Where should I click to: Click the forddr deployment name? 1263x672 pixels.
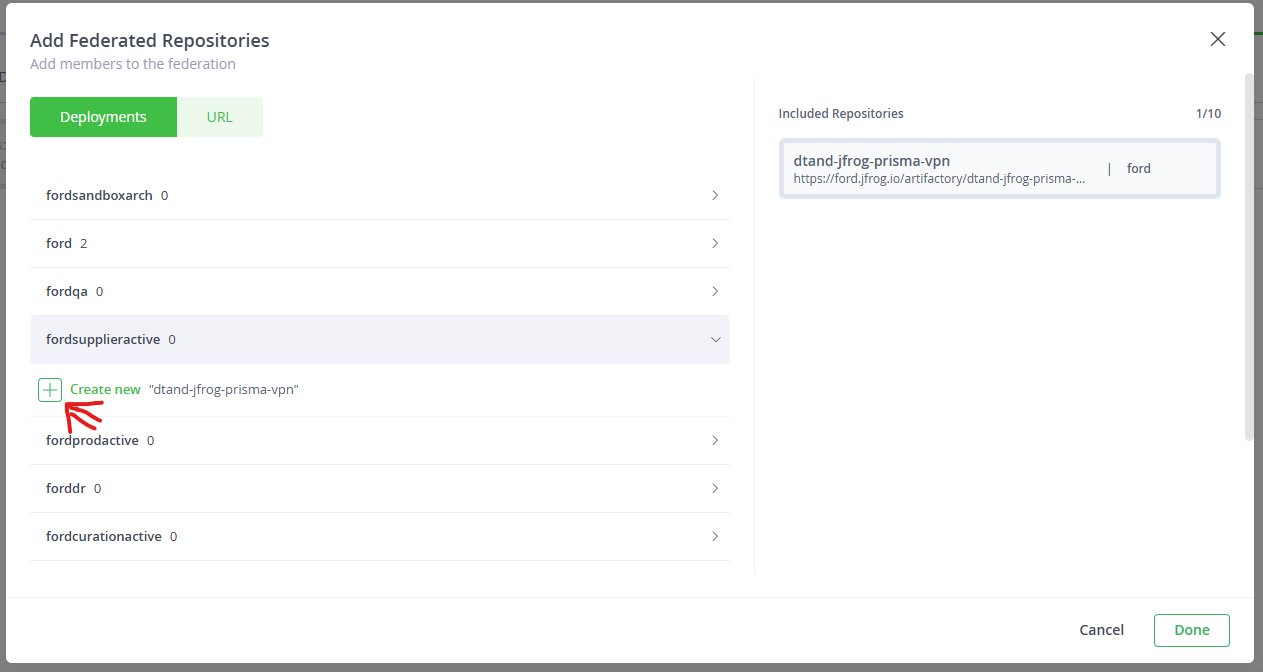pos(66,489)
